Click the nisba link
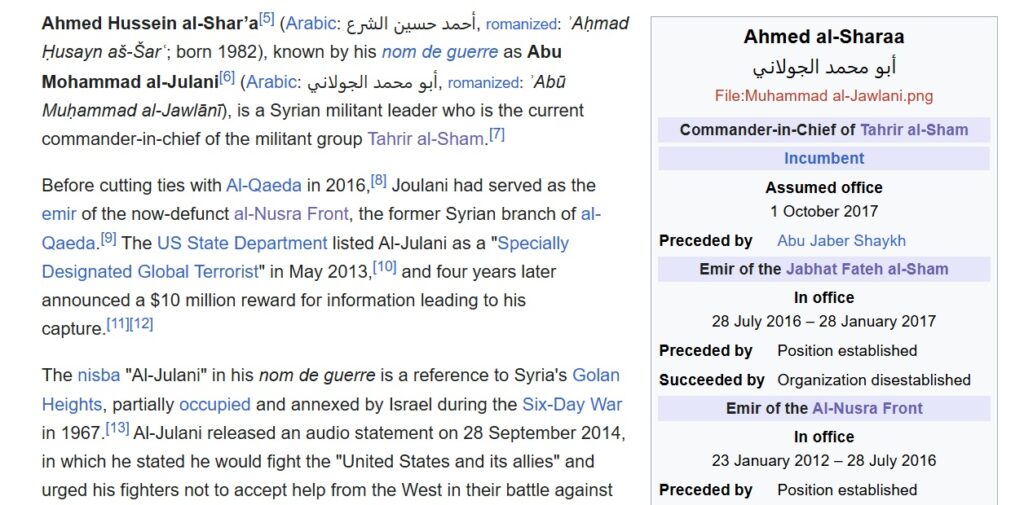The image size is (1024, 505). 97,375
